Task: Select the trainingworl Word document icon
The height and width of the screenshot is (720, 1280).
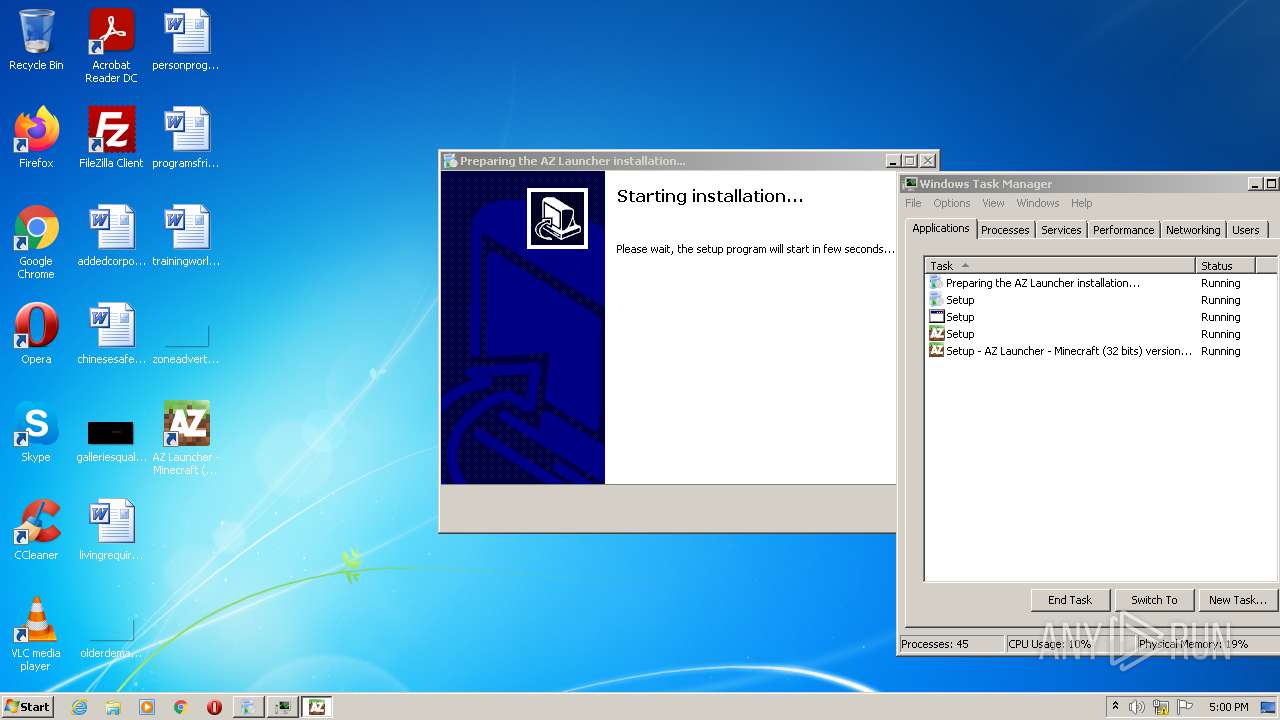Action: pos(186,236)
